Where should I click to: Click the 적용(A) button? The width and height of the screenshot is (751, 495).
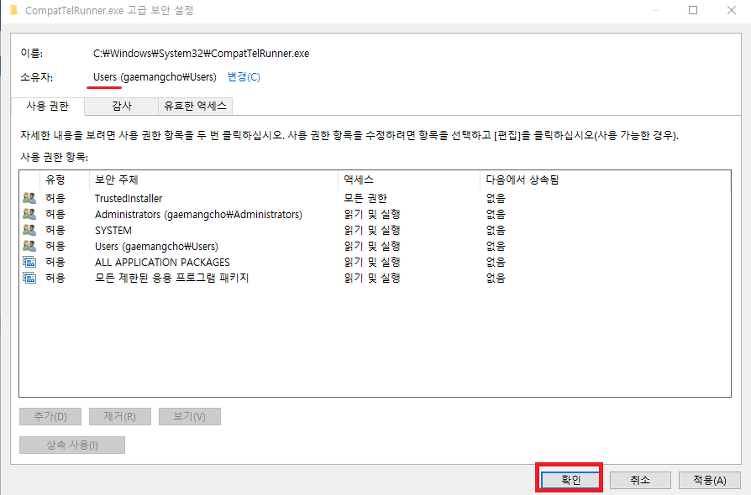708,481
